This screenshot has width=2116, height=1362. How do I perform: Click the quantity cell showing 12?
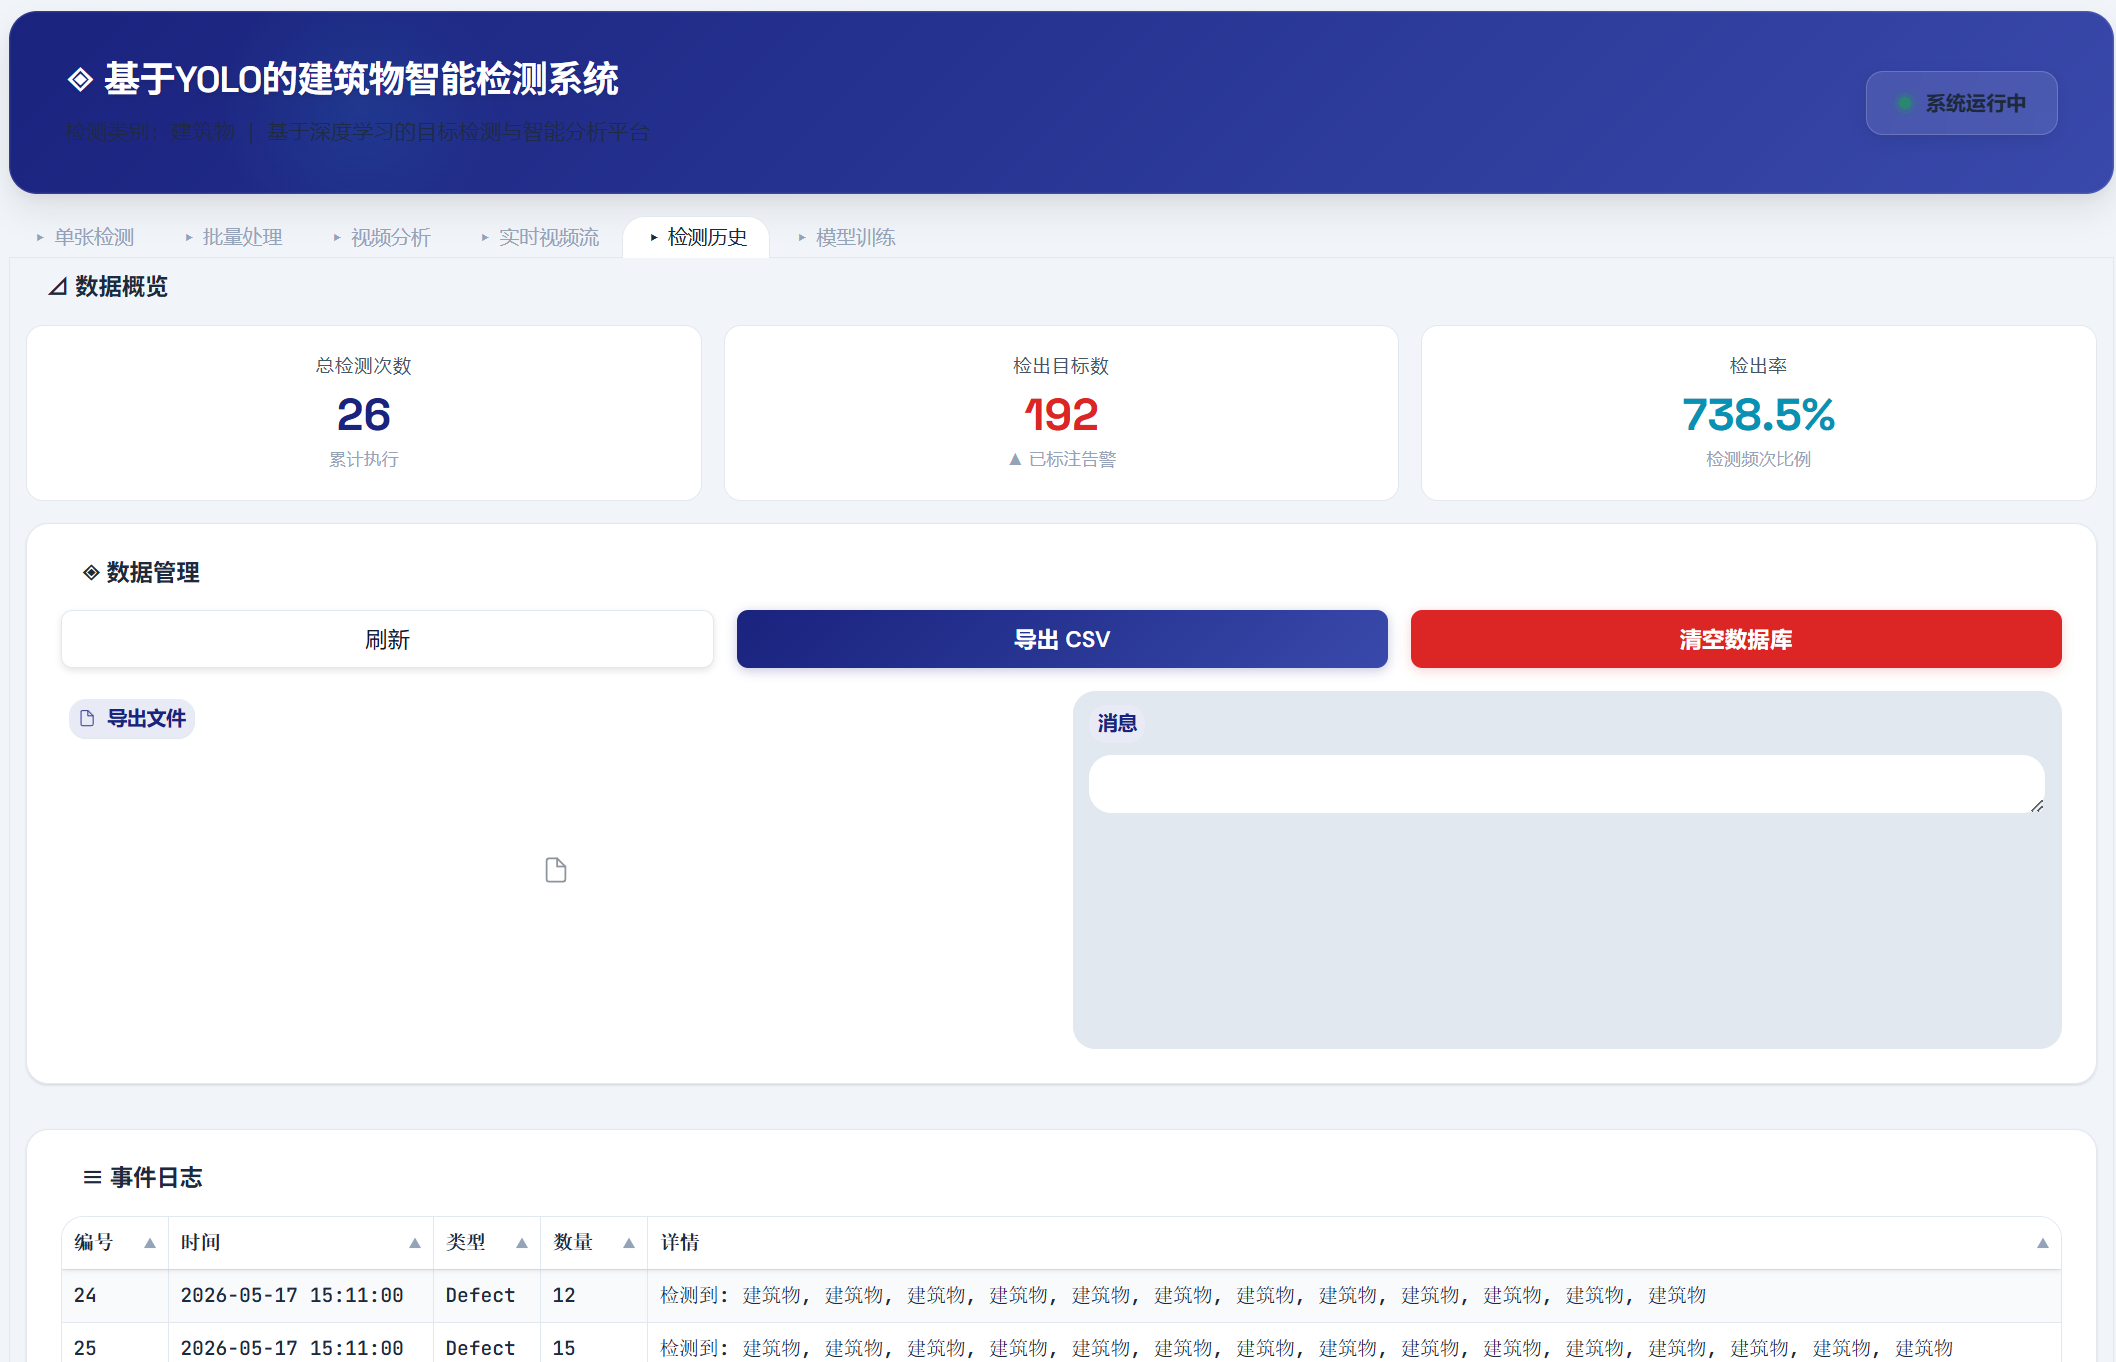coord(594,1296)
